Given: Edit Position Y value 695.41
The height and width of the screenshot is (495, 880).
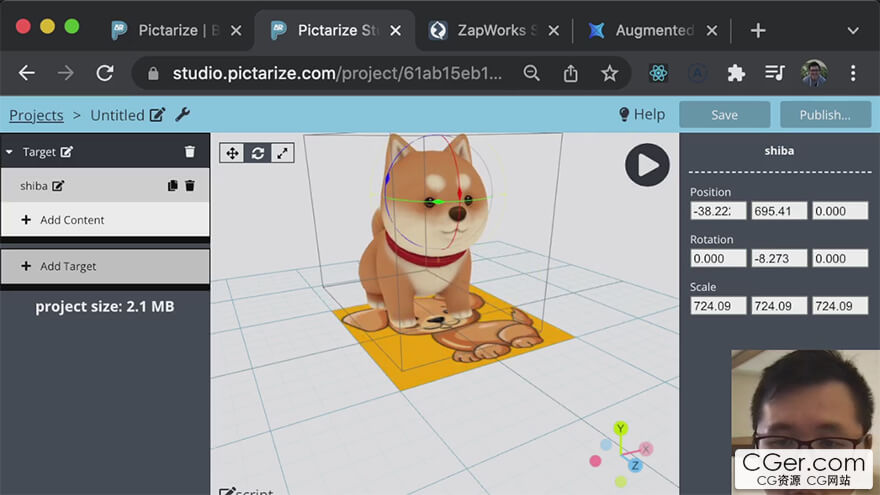Looking at the screenshot, I should tap(779, 211).
